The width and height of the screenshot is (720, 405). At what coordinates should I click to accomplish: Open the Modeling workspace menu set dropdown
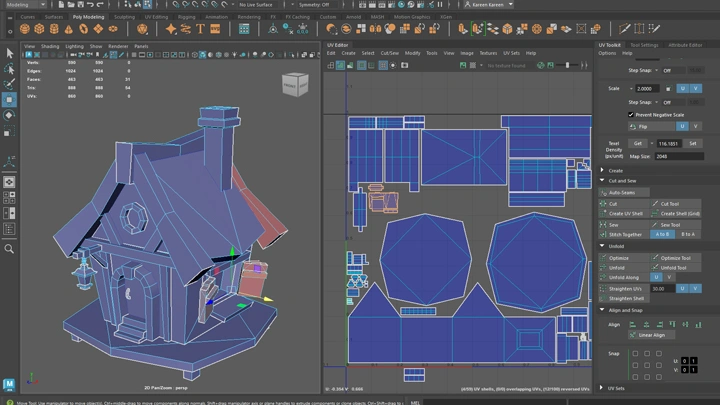[x=26, y=5]
